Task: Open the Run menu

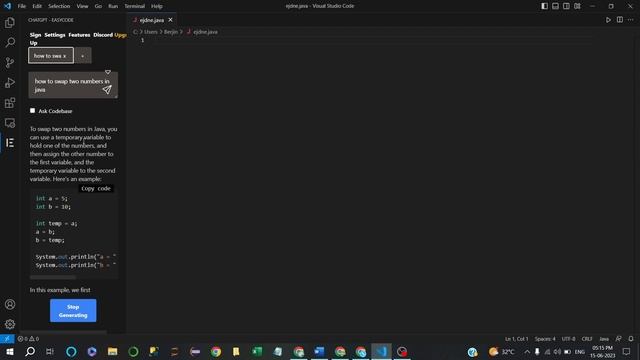Action: pyautogui.click(x=113, y=6)
